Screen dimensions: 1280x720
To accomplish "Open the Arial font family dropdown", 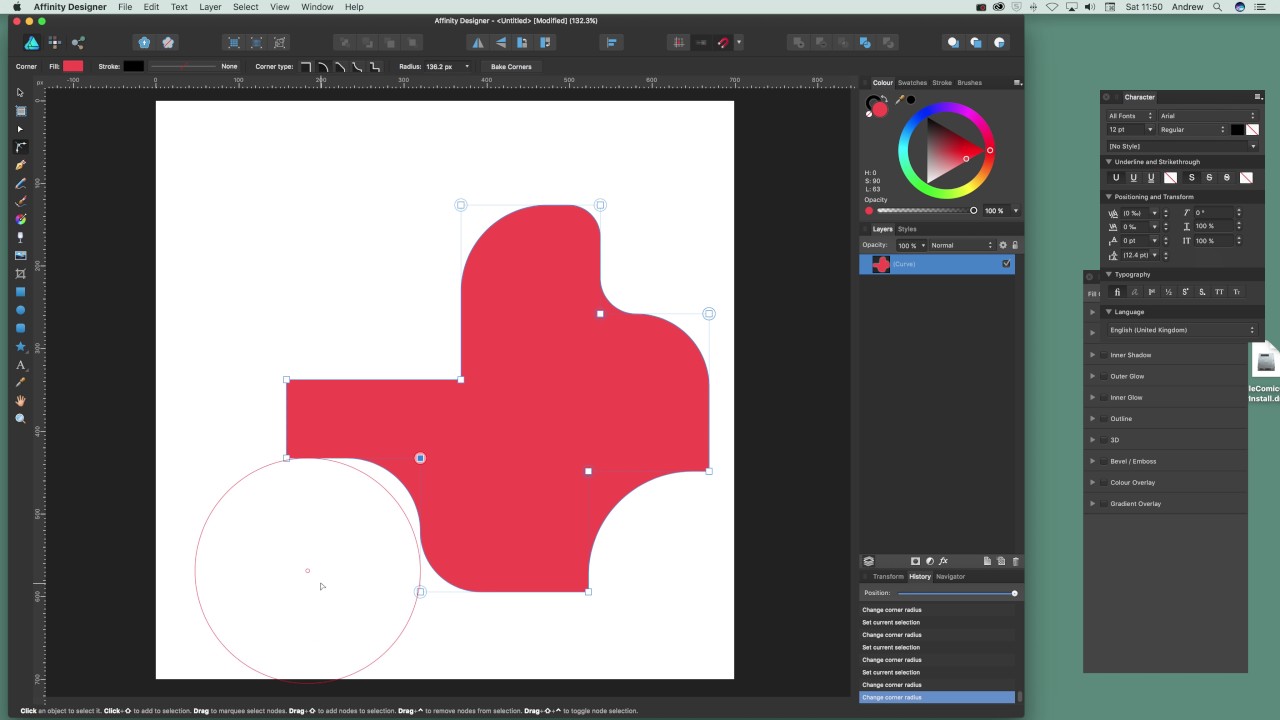I will tap(1208, 116).
